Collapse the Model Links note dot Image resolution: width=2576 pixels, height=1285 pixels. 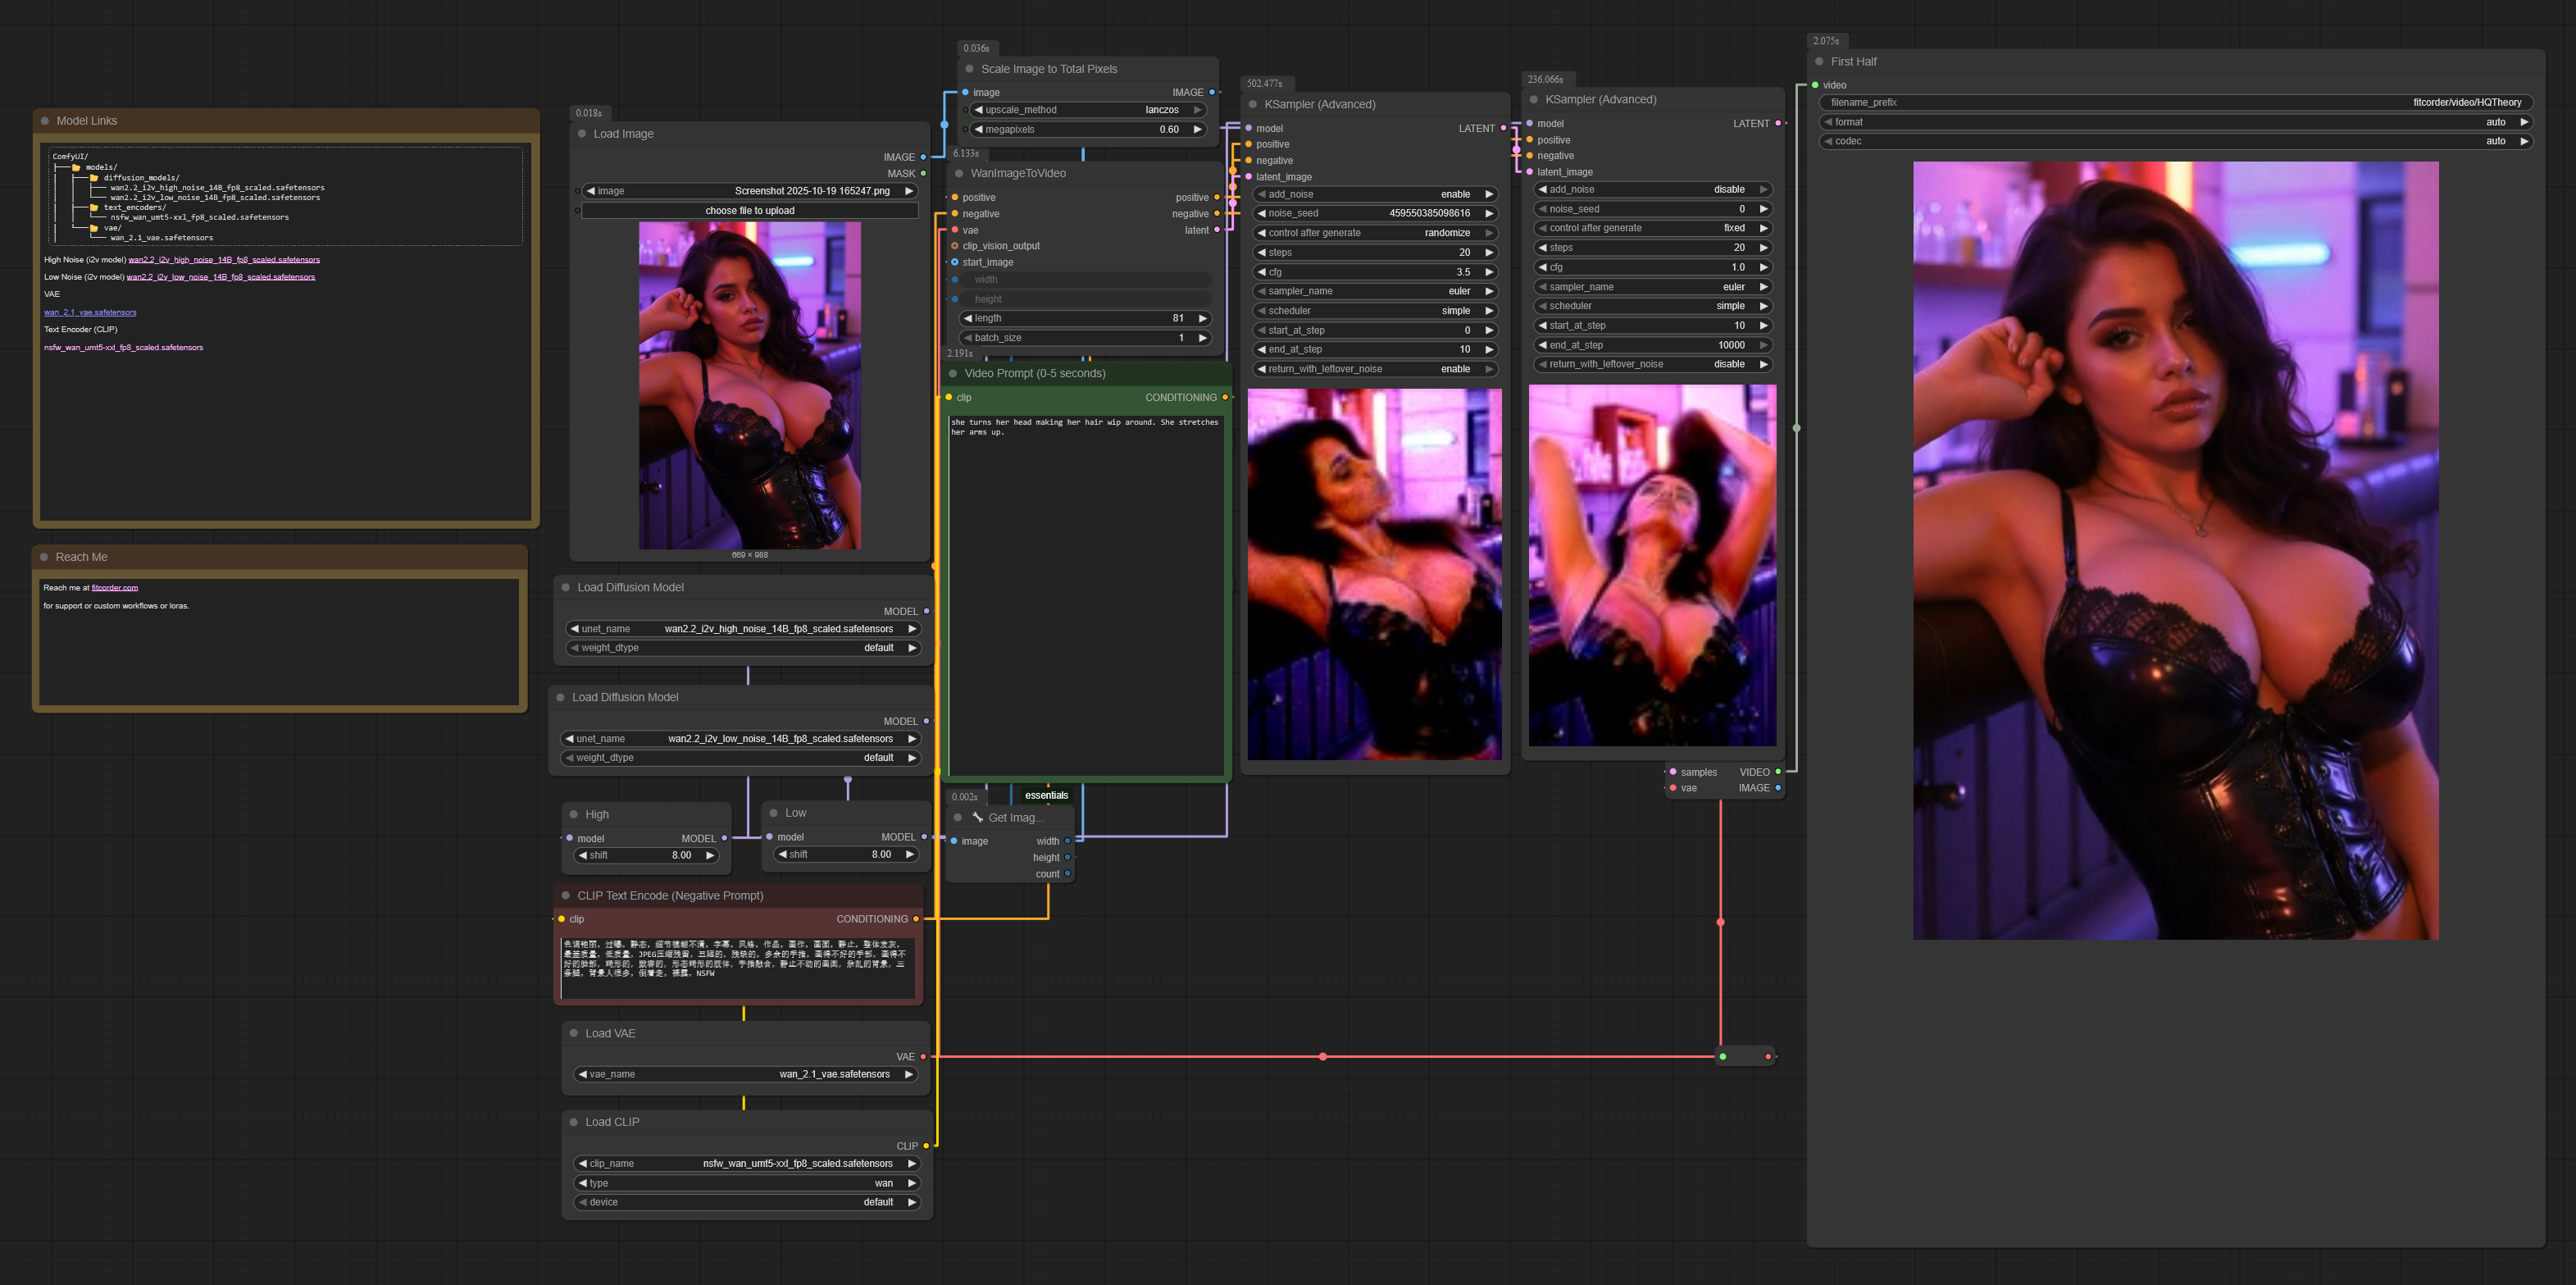tap(45, 121)
